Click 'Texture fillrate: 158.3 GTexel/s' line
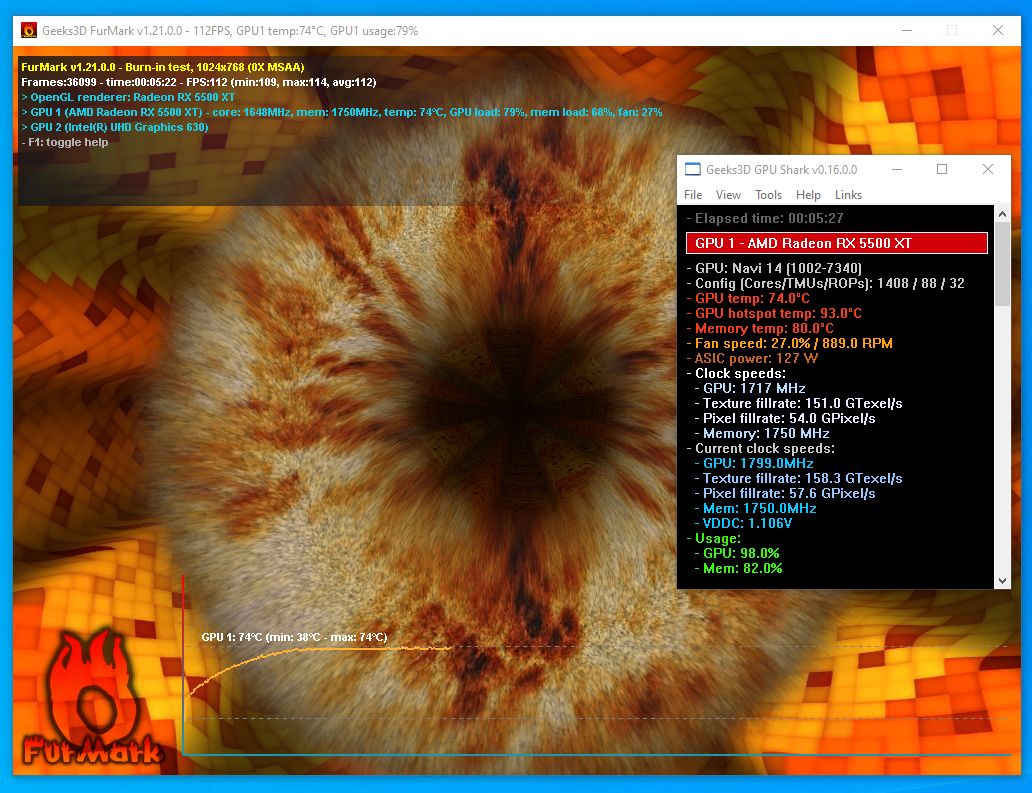 click(798, 478)
